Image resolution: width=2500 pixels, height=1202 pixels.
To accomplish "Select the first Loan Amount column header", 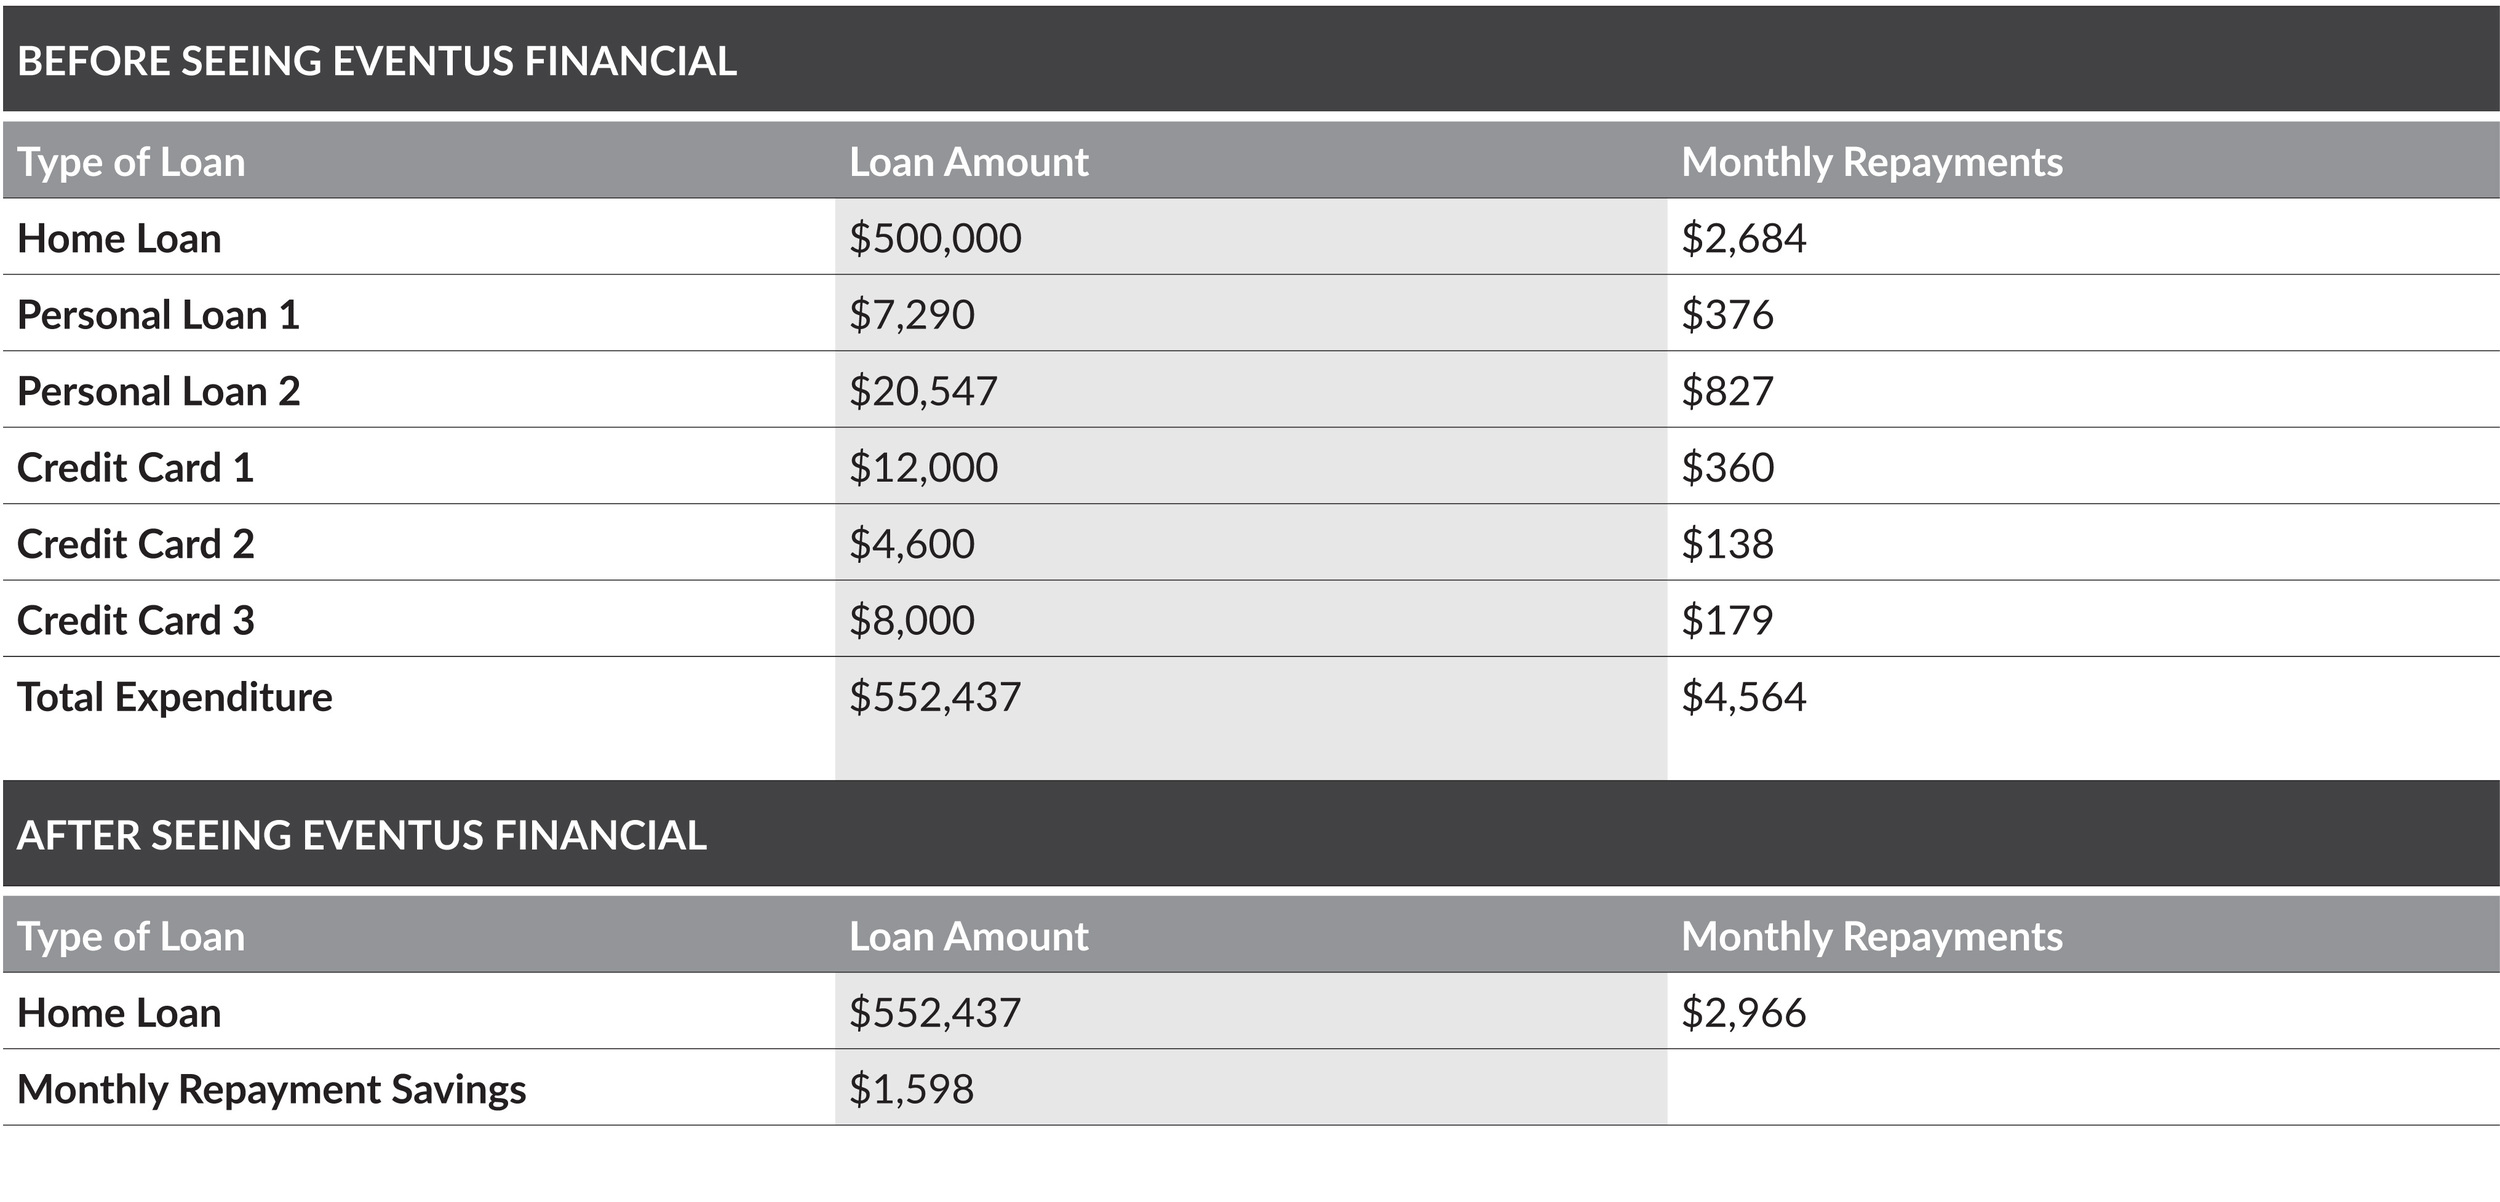I will [968, 162].
